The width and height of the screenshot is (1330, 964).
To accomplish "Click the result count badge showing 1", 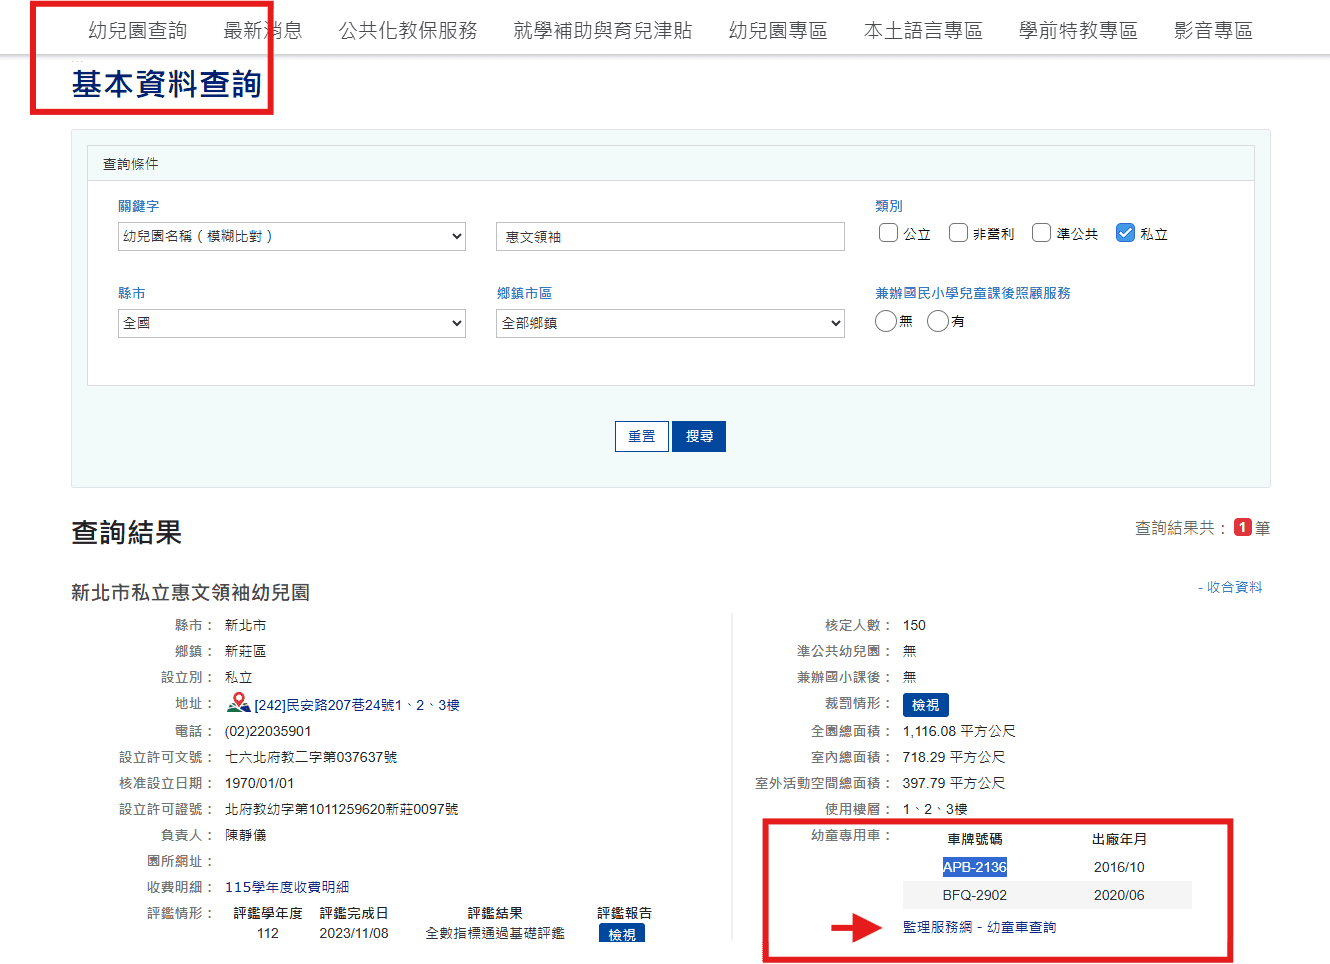I will click(x=1243, y=527).
